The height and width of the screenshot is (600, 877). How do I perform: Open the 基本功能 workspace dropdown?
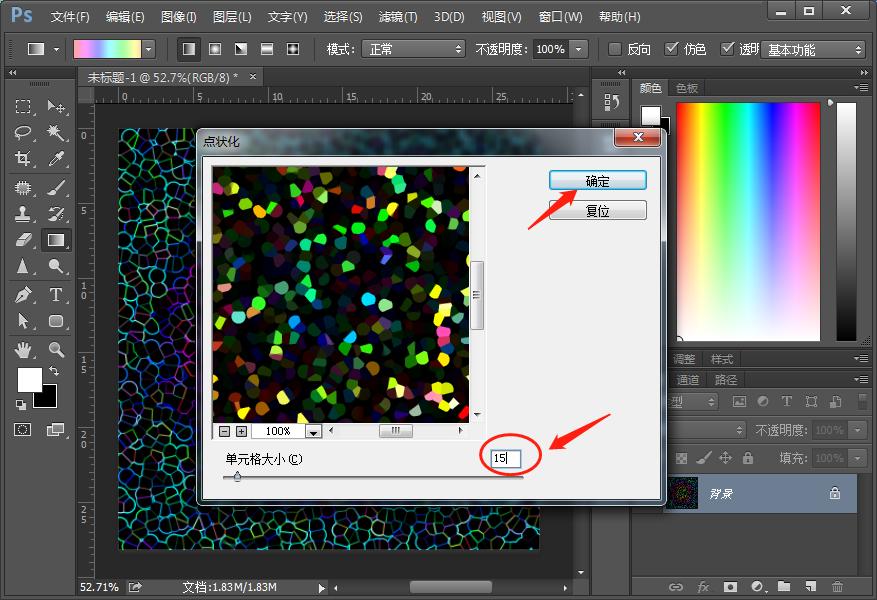point(812,49)
